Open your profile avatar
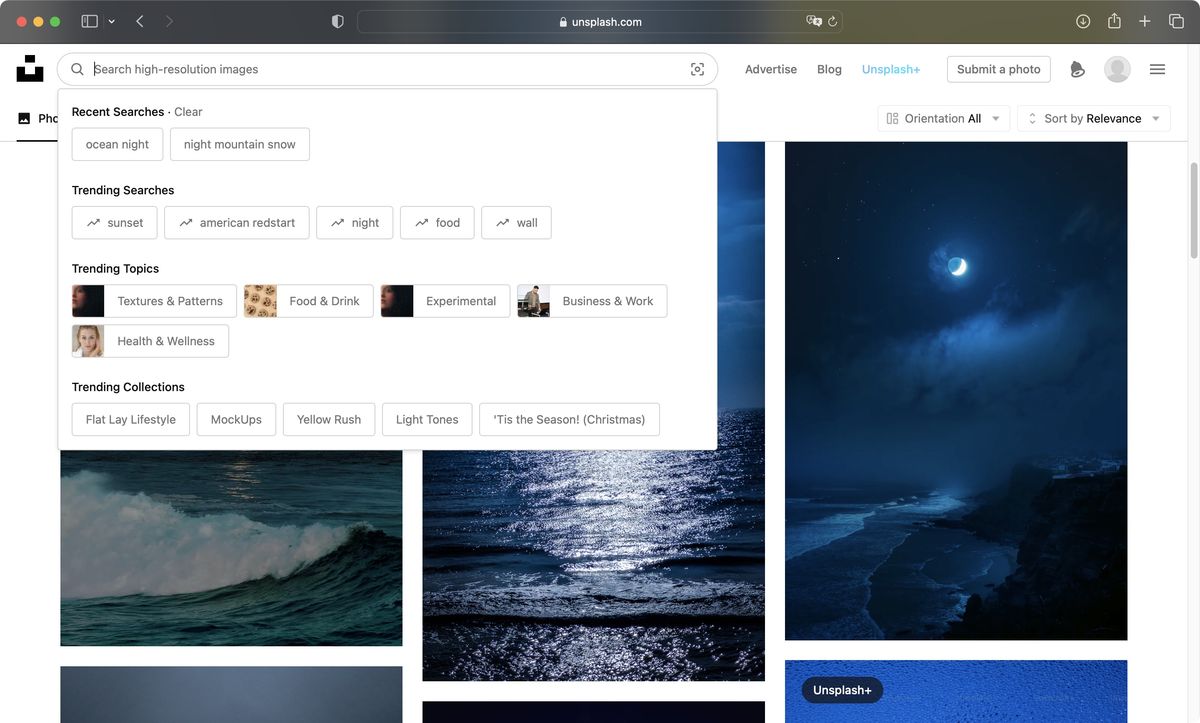The image size is (1200, 723). (1117, 69)
